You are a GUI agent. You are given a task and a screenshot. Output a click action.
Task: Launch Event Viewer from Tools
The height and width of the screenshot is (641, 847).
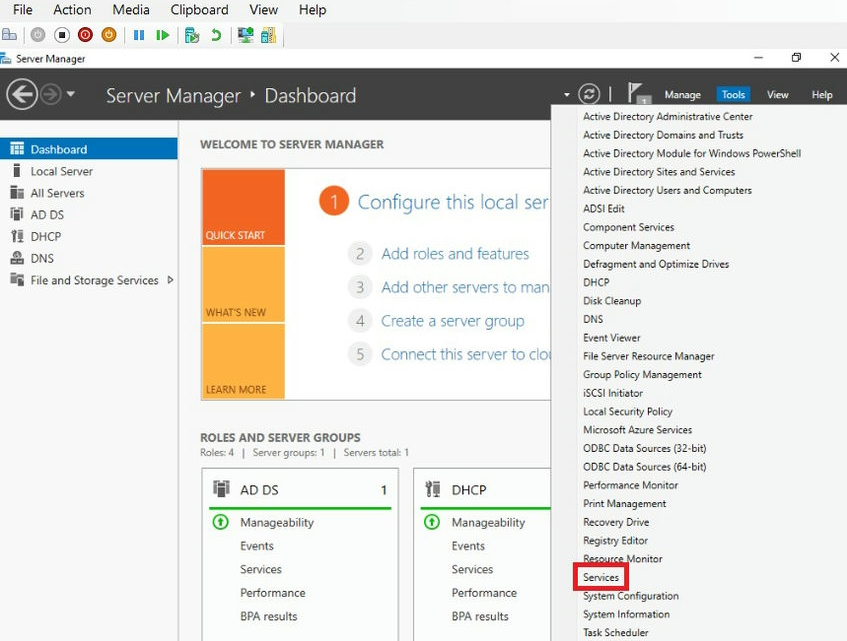(611, 338)
